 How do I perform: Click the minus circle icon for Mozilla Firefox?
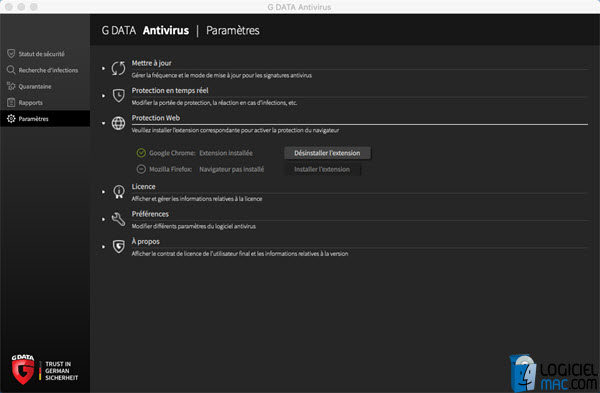click(x=141, y=169)
